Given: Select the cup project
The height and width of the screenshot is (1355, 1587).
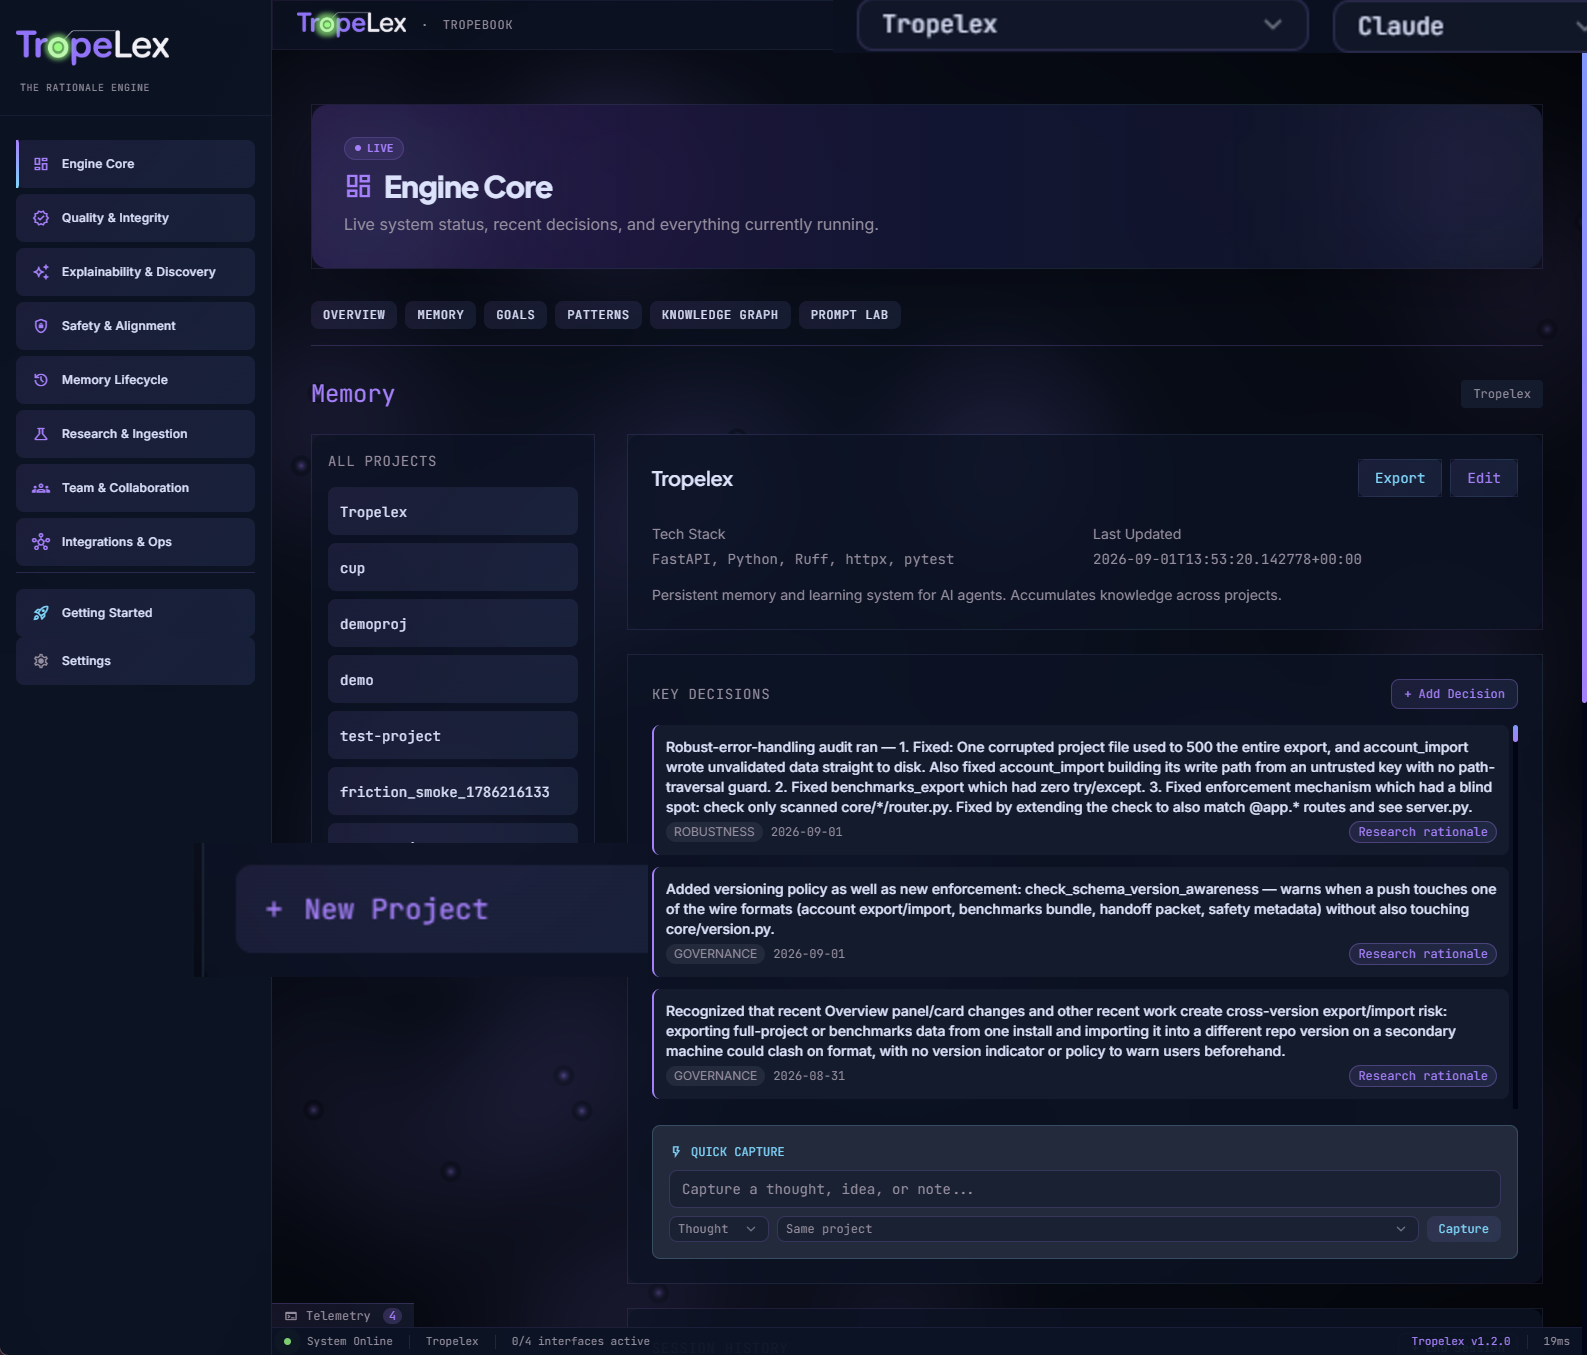Looking at the screenshot, I should point(453,568).
